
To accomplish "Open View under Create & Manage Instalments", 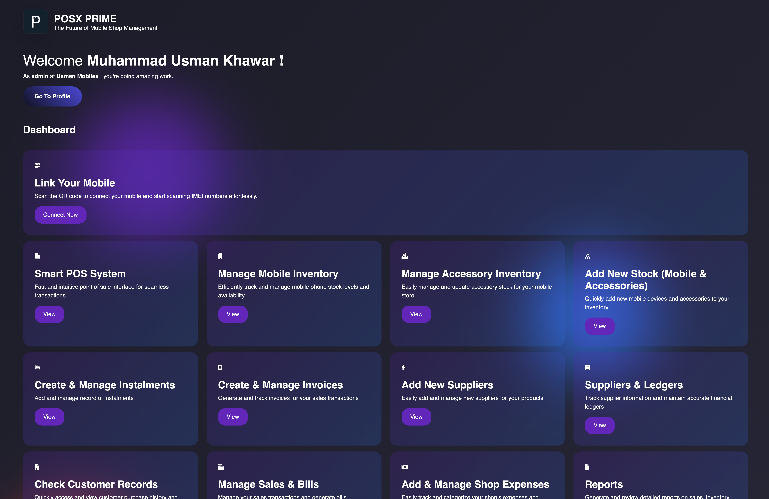I will 49,416.
